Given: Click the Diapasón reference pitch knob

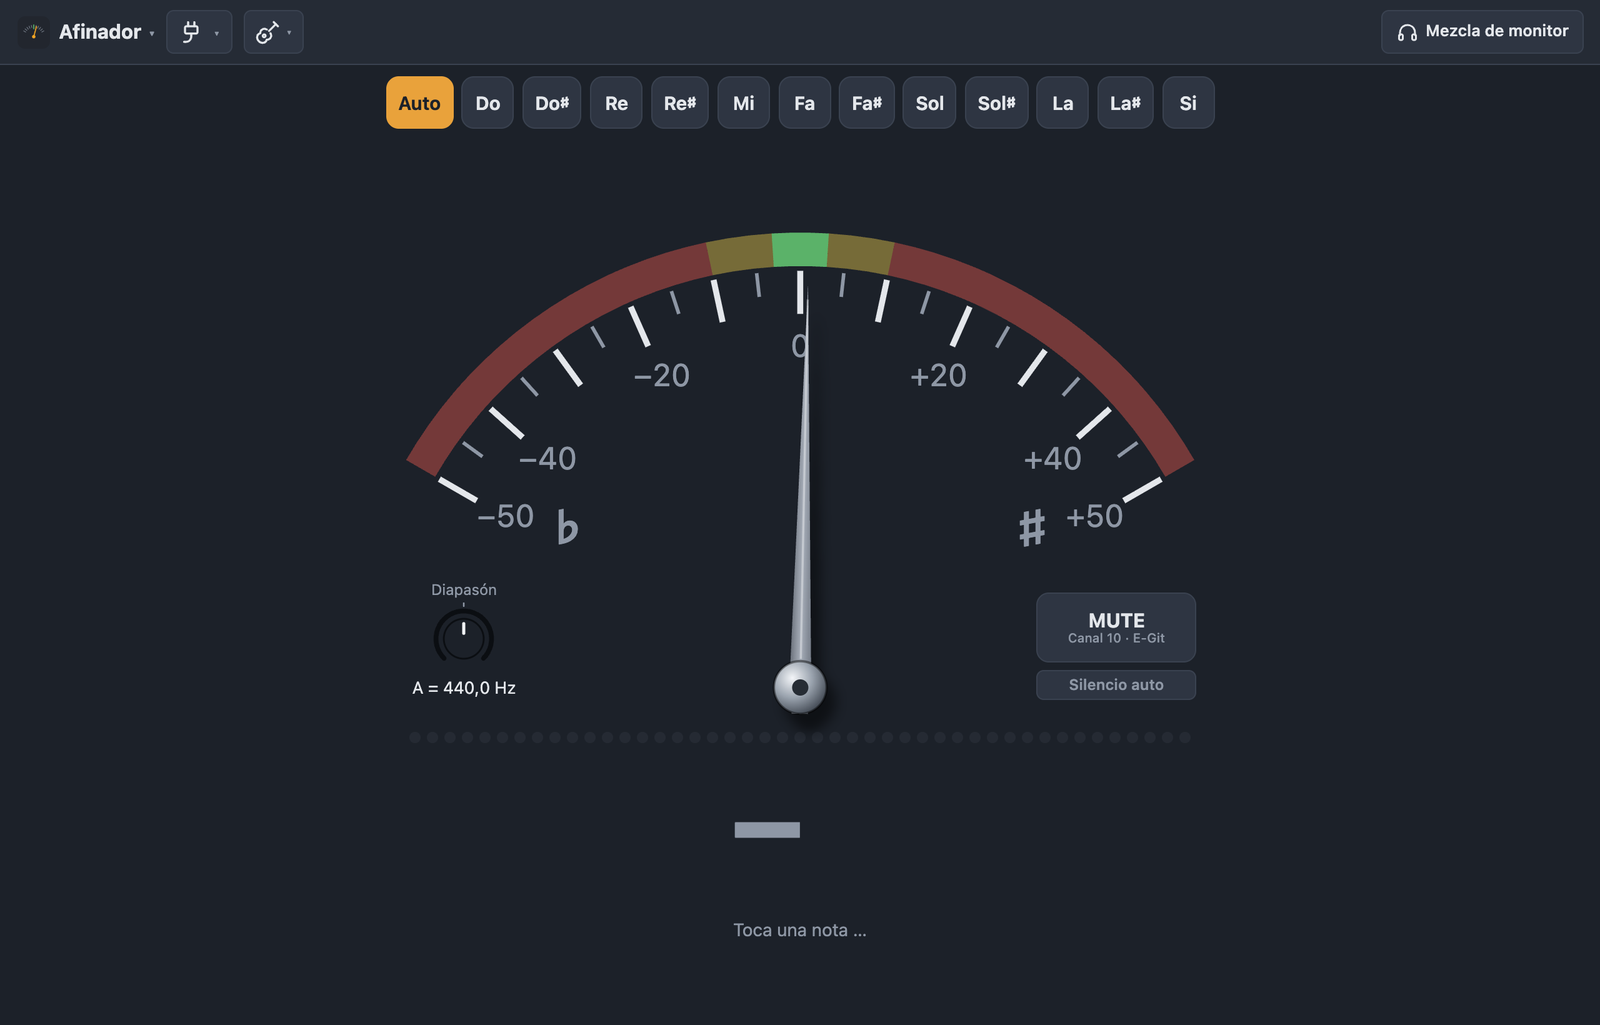Looking at the screenshot, I should [x=464, y=637].
